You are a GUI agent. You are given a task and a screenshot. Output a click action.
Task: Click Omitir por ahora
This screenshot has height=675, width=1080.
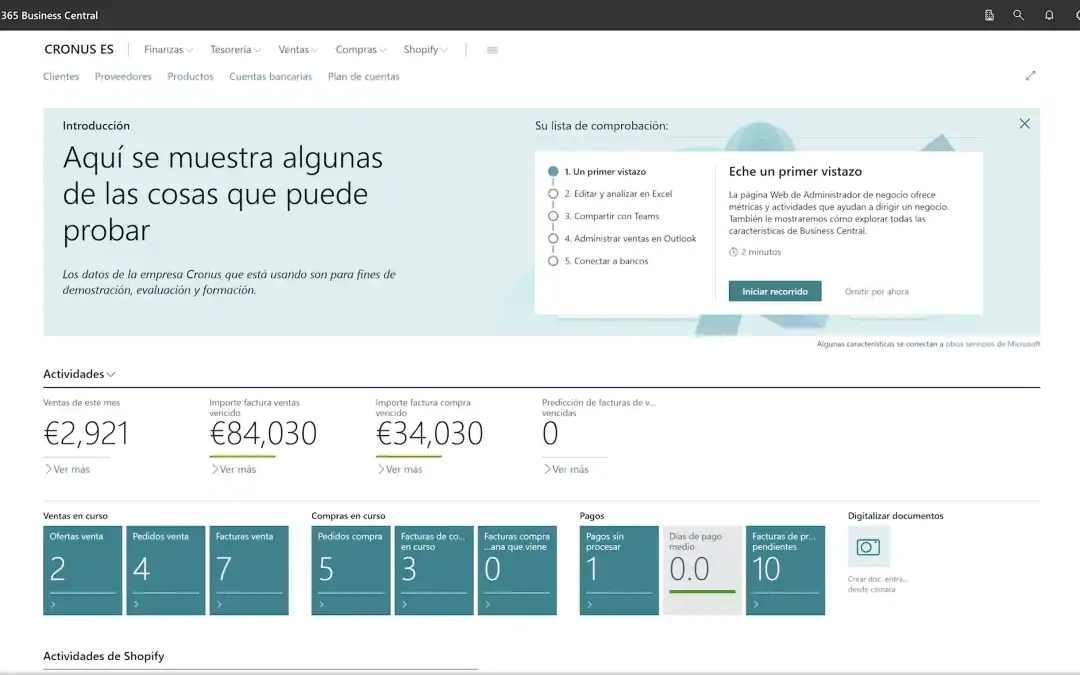(x=876, y=291)
